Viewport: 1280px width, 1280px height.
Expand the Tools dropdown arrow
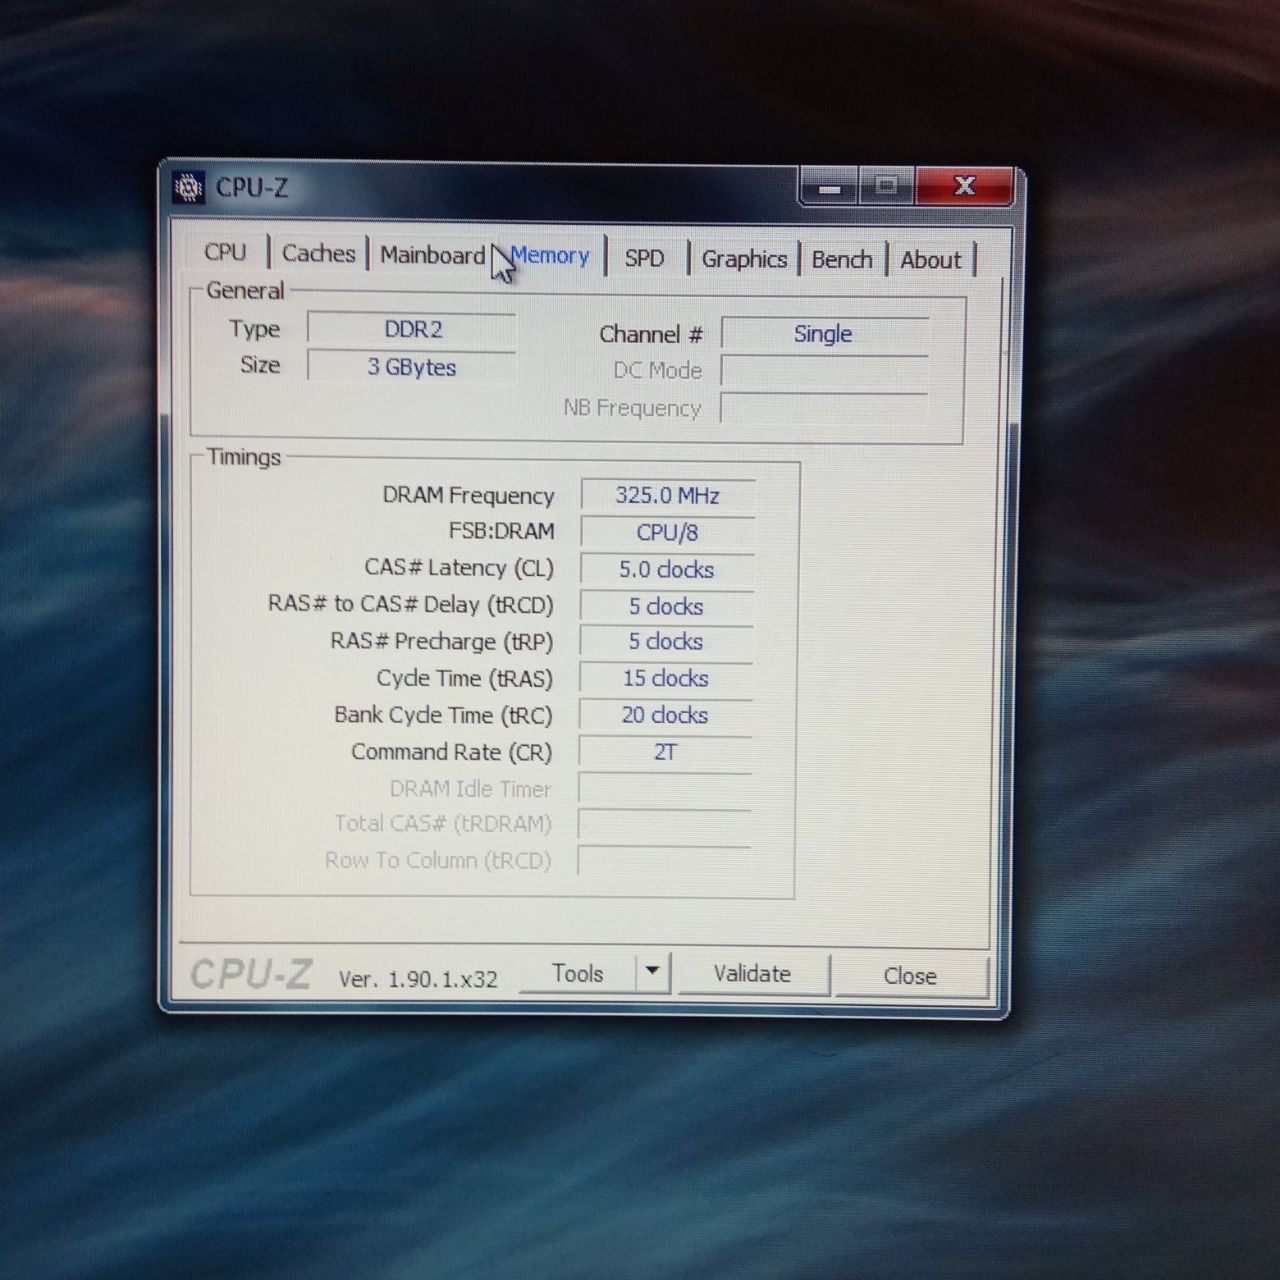click(x=652, y=972)
